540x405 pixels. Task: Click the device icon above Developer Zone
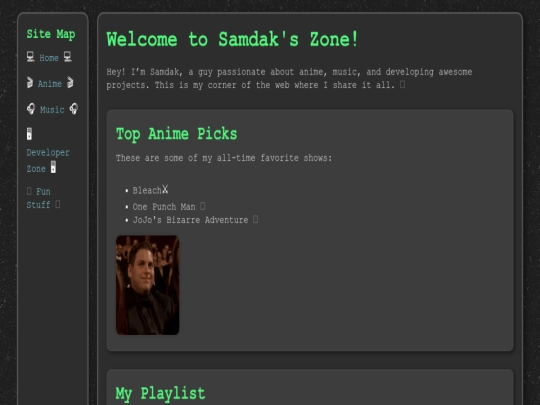coord(29,134)
